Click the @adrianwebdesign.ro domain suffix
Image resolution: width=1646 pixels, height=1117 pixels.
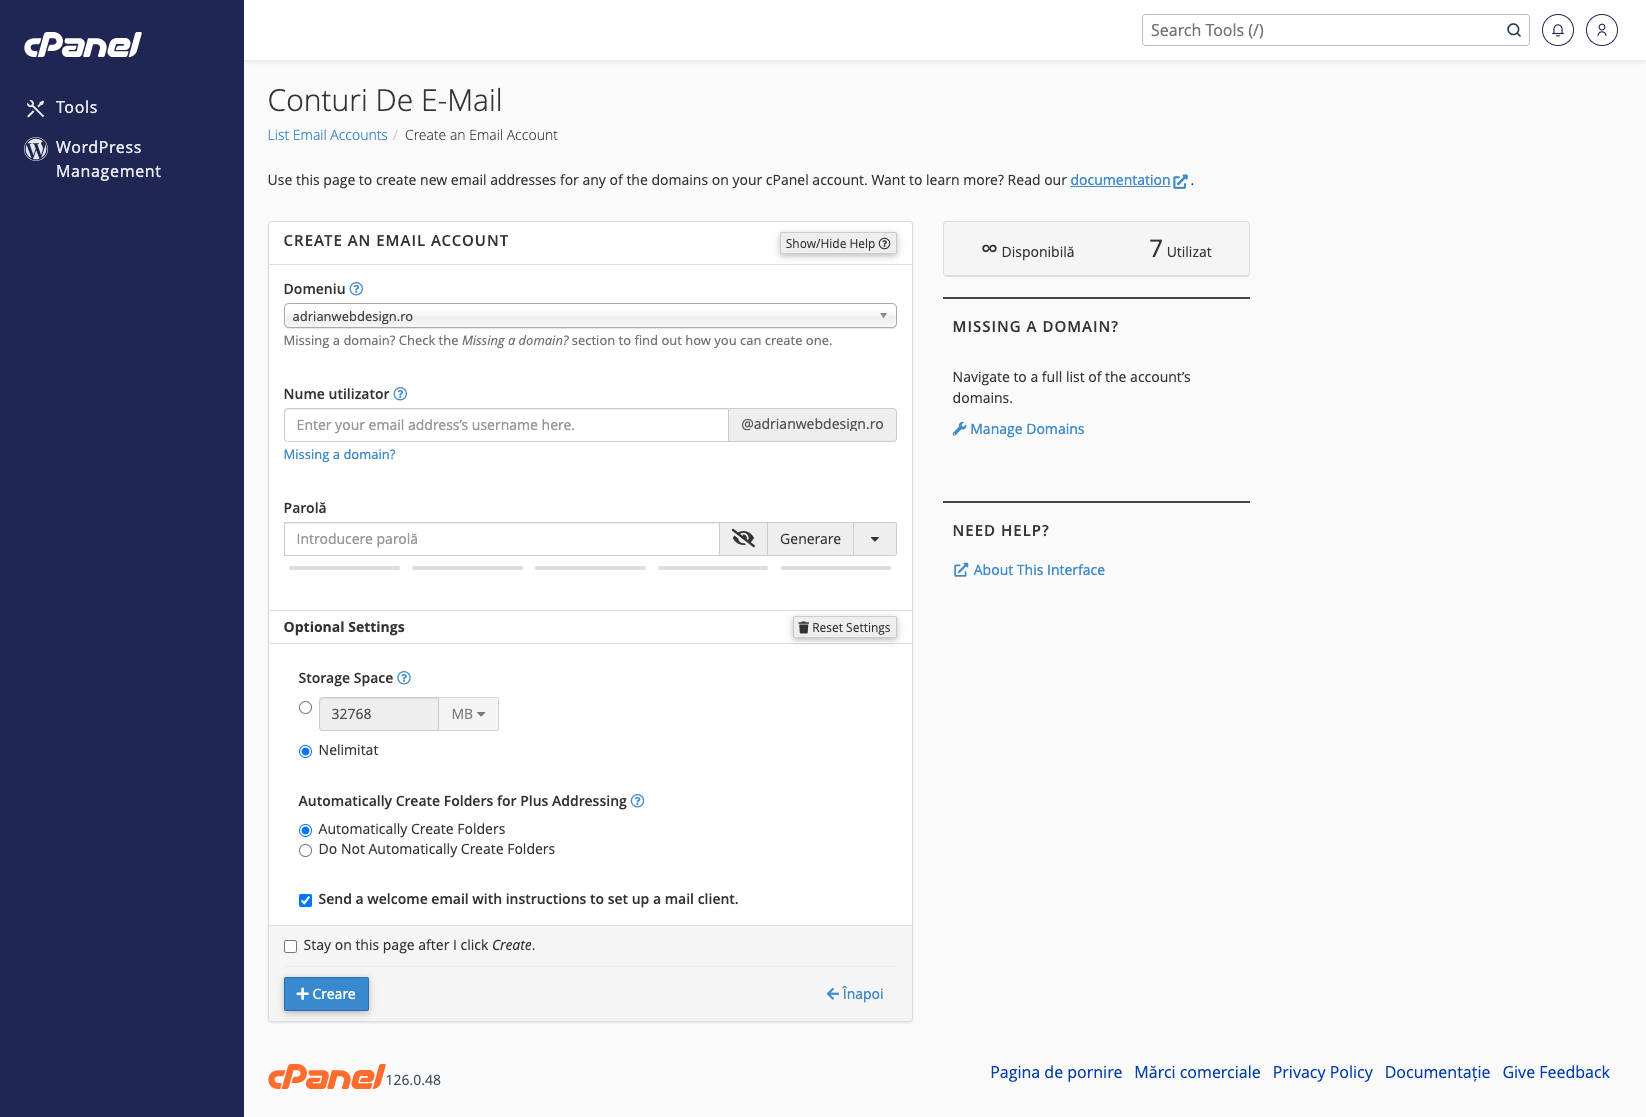tap(812, 424)
